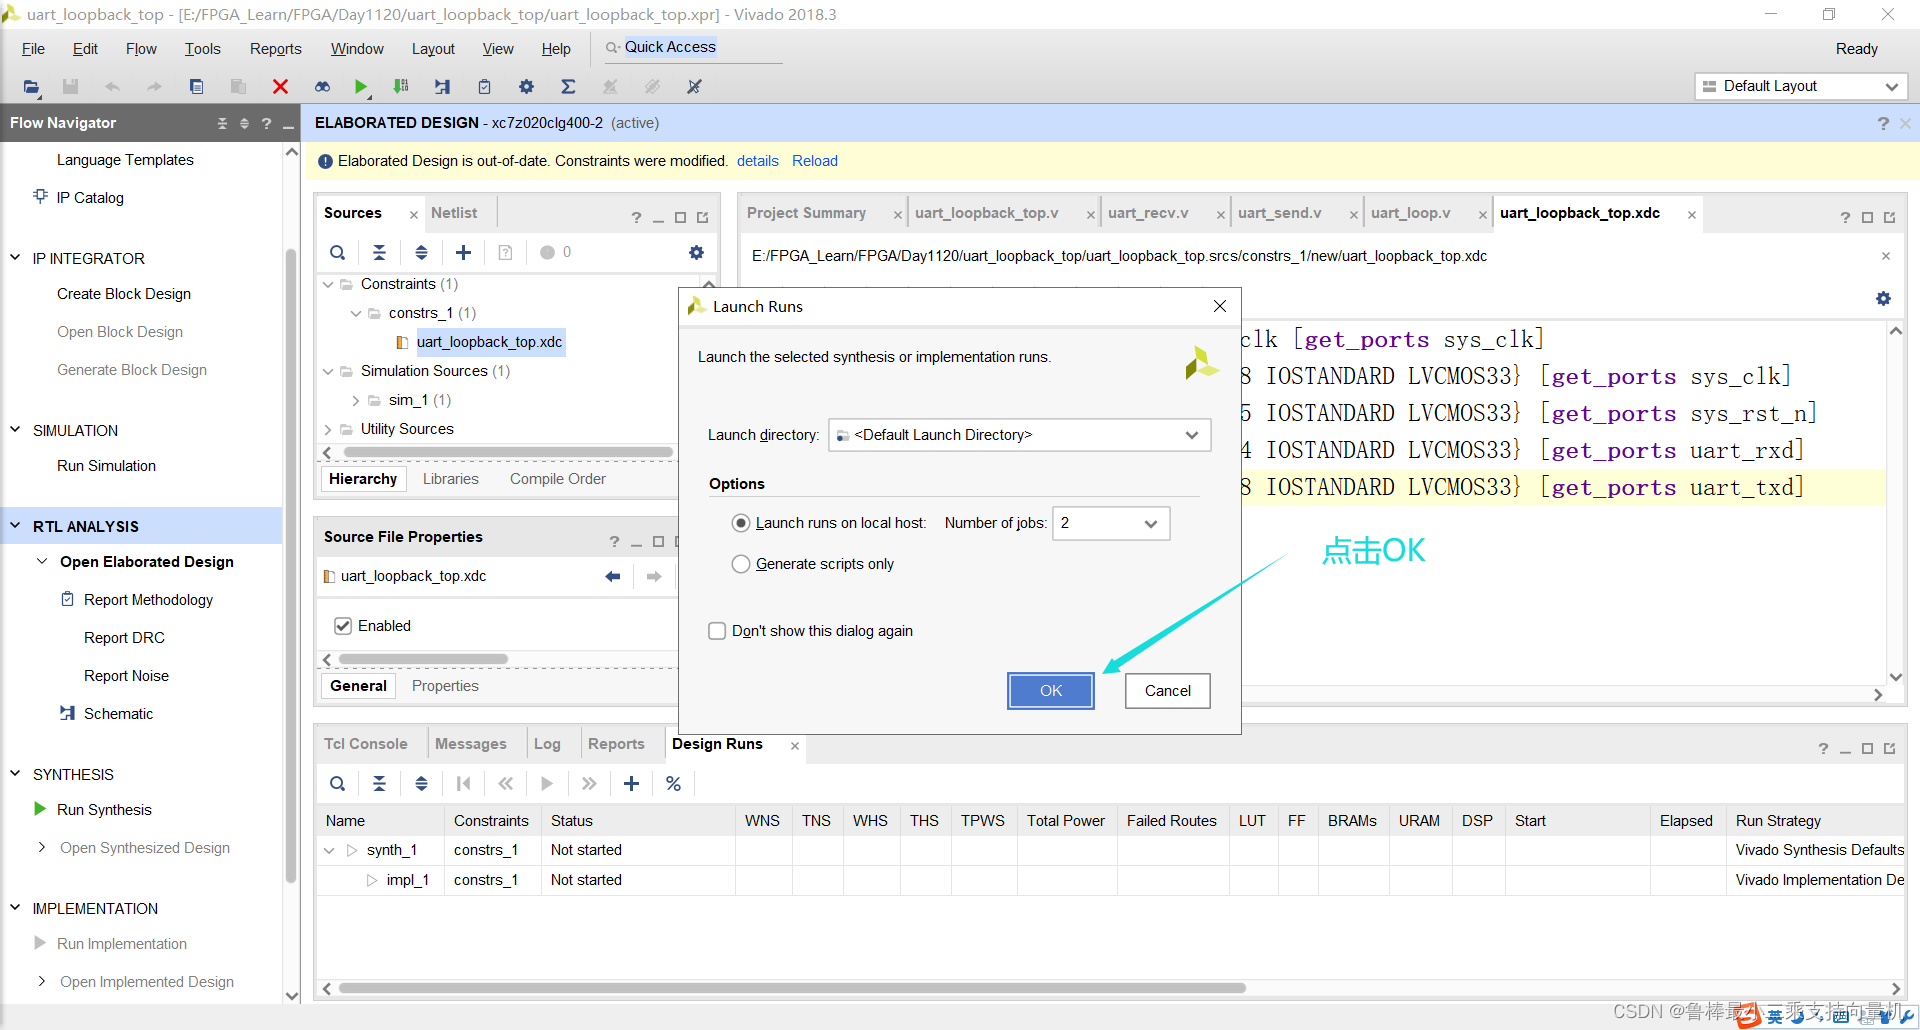Open Schematic under RTL Analysis
1920x1030 pixels.
tap(118, 714)
